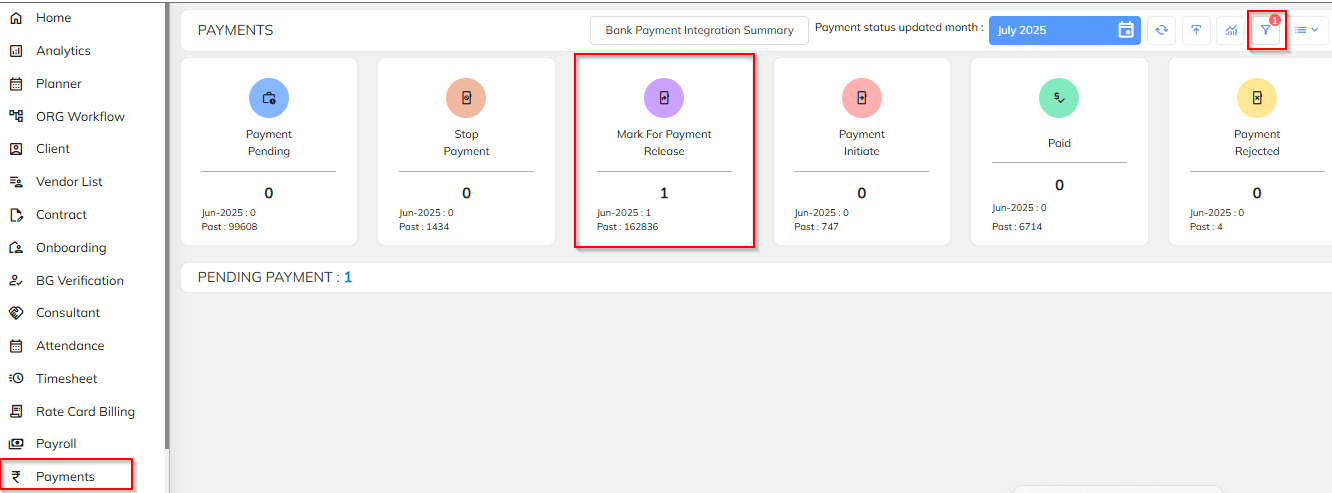
Task: Click the Vendor List icon
Action: click(x=16, y=182)
